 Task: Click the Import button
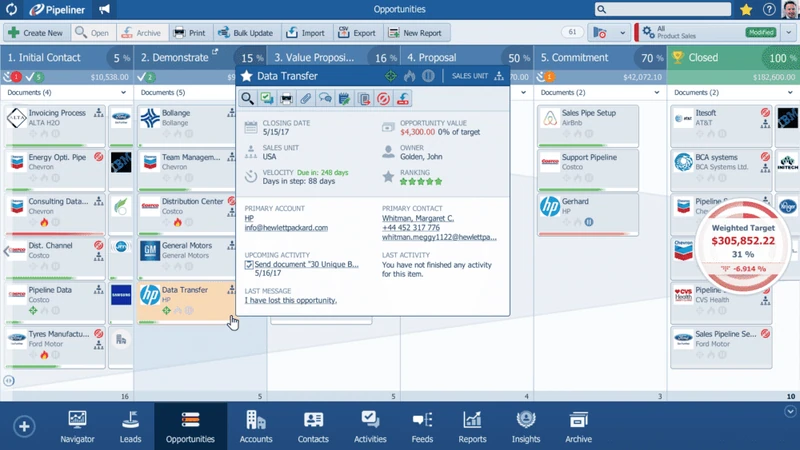coord(305,33)
